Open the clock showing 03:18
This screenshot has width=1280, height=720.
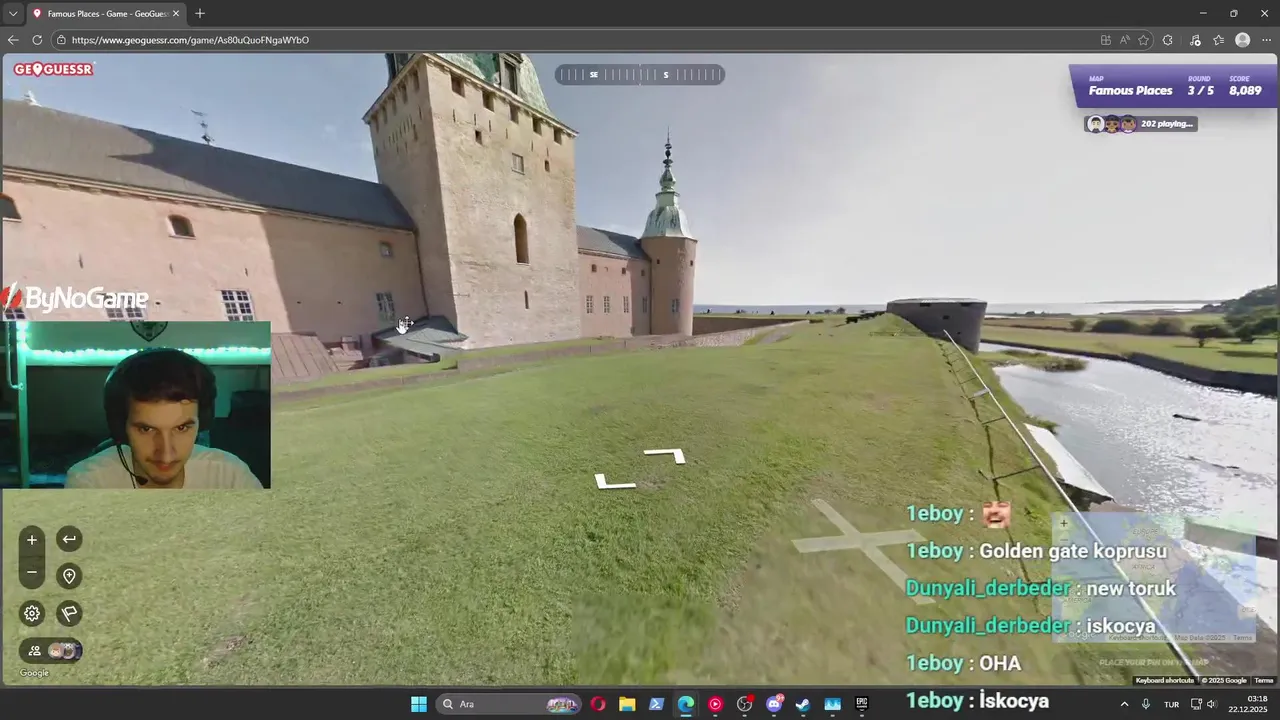point(1247,704)
